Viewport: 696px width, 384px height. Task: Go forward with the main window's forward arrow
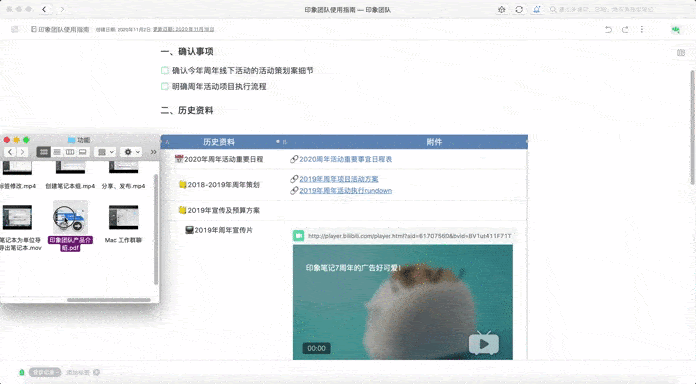tap(62, 9)
